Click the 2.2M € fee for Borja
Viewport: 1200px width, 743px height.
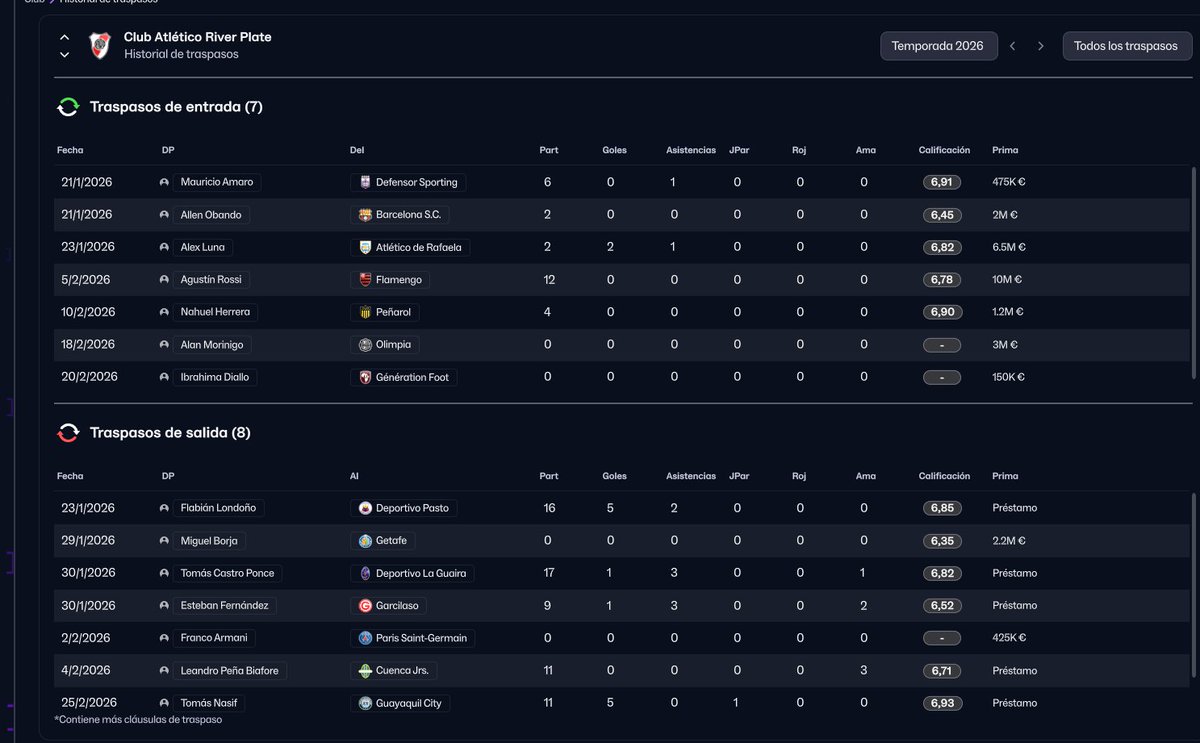(1009, 541)
